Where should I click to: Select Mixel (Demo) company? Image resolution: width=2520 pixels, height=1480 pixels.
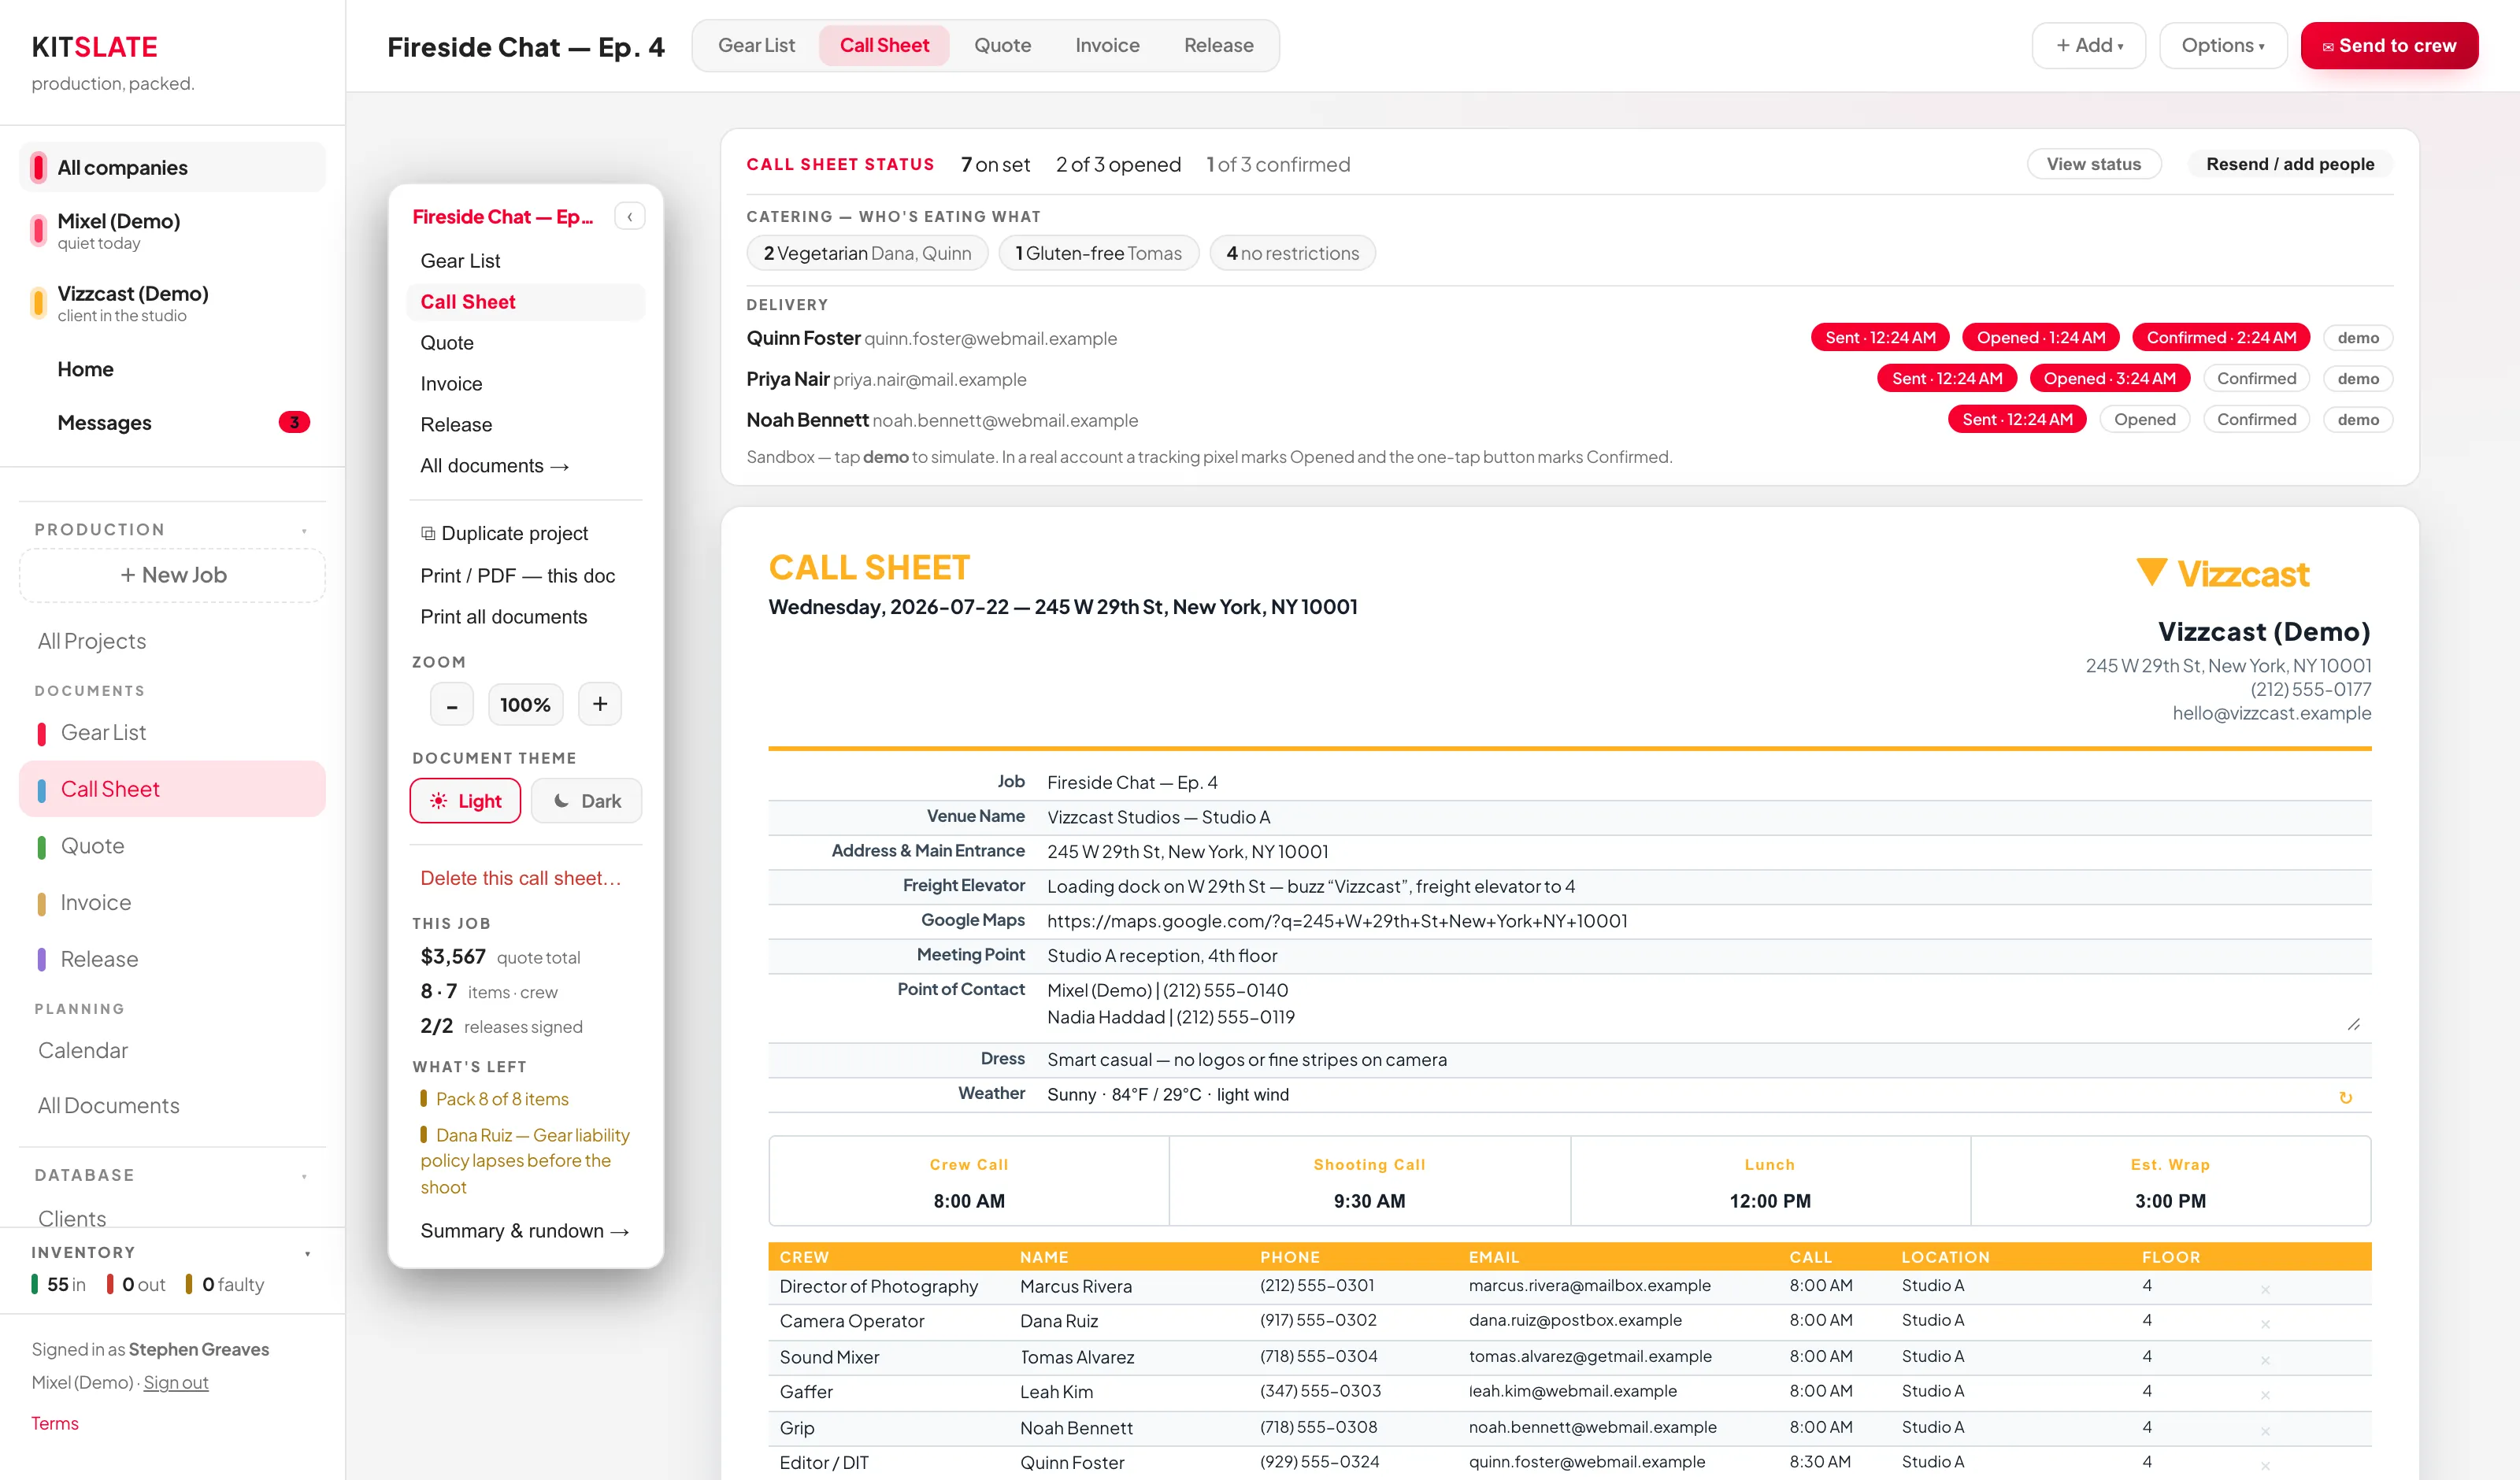172,230
